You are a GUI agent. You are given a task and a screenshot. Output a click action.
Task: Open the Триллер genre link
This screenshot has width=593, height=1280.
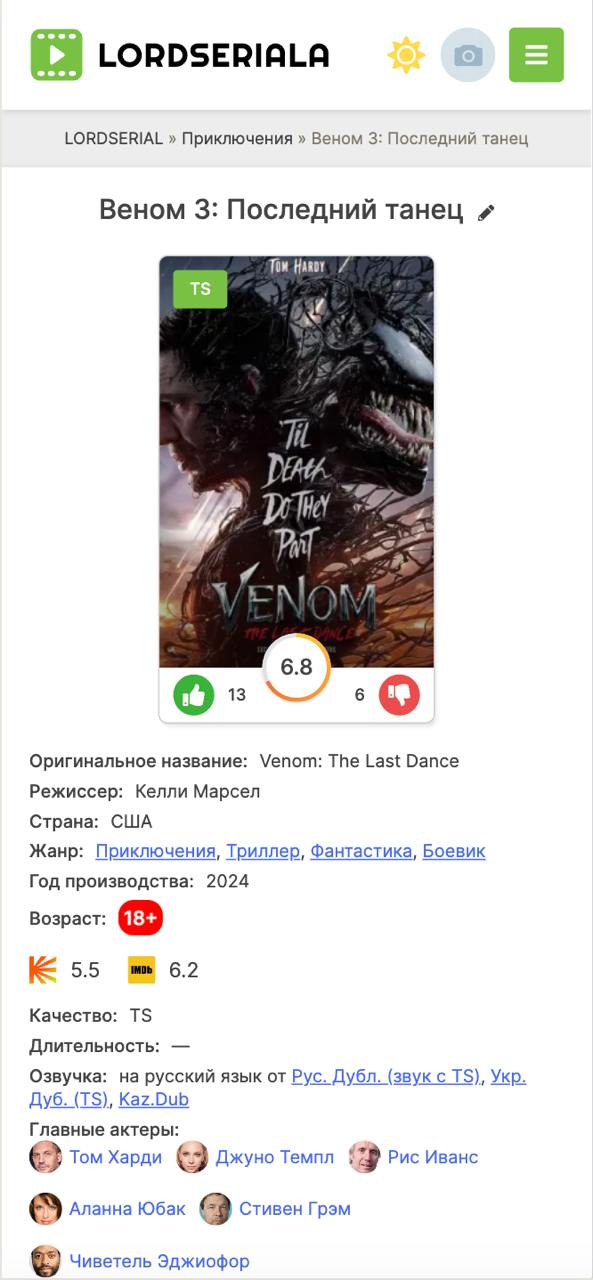point(263,851)
